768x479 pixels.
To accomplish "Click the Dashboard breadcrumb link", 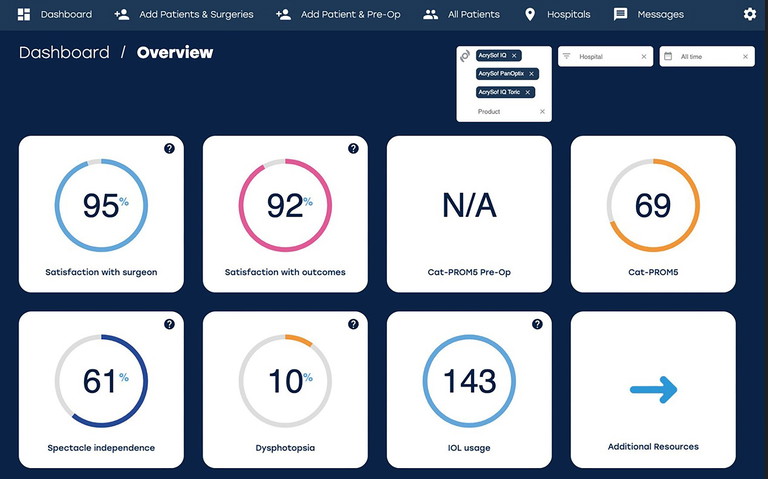I will tap(64, 53).
